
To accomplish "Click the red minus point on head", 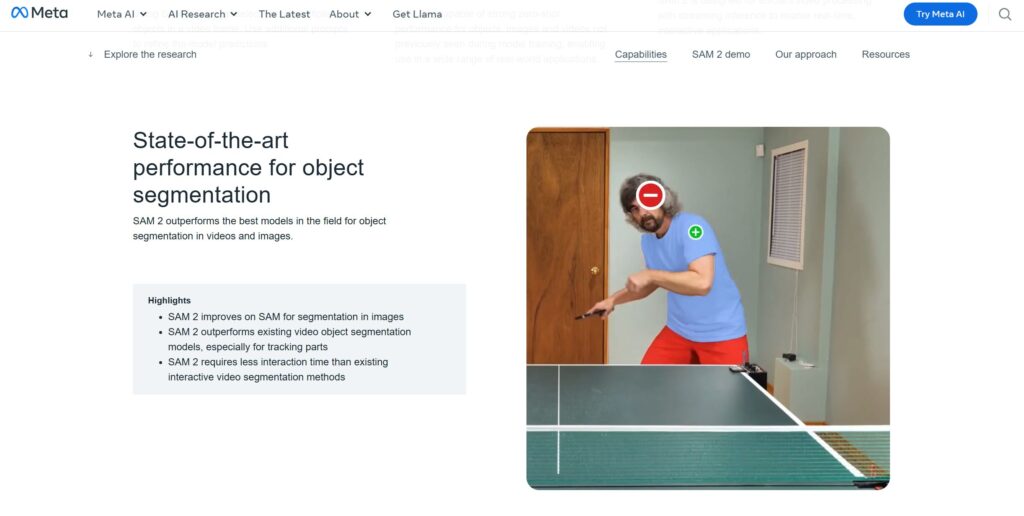I will pyautogui.click(x=650, y=195).
